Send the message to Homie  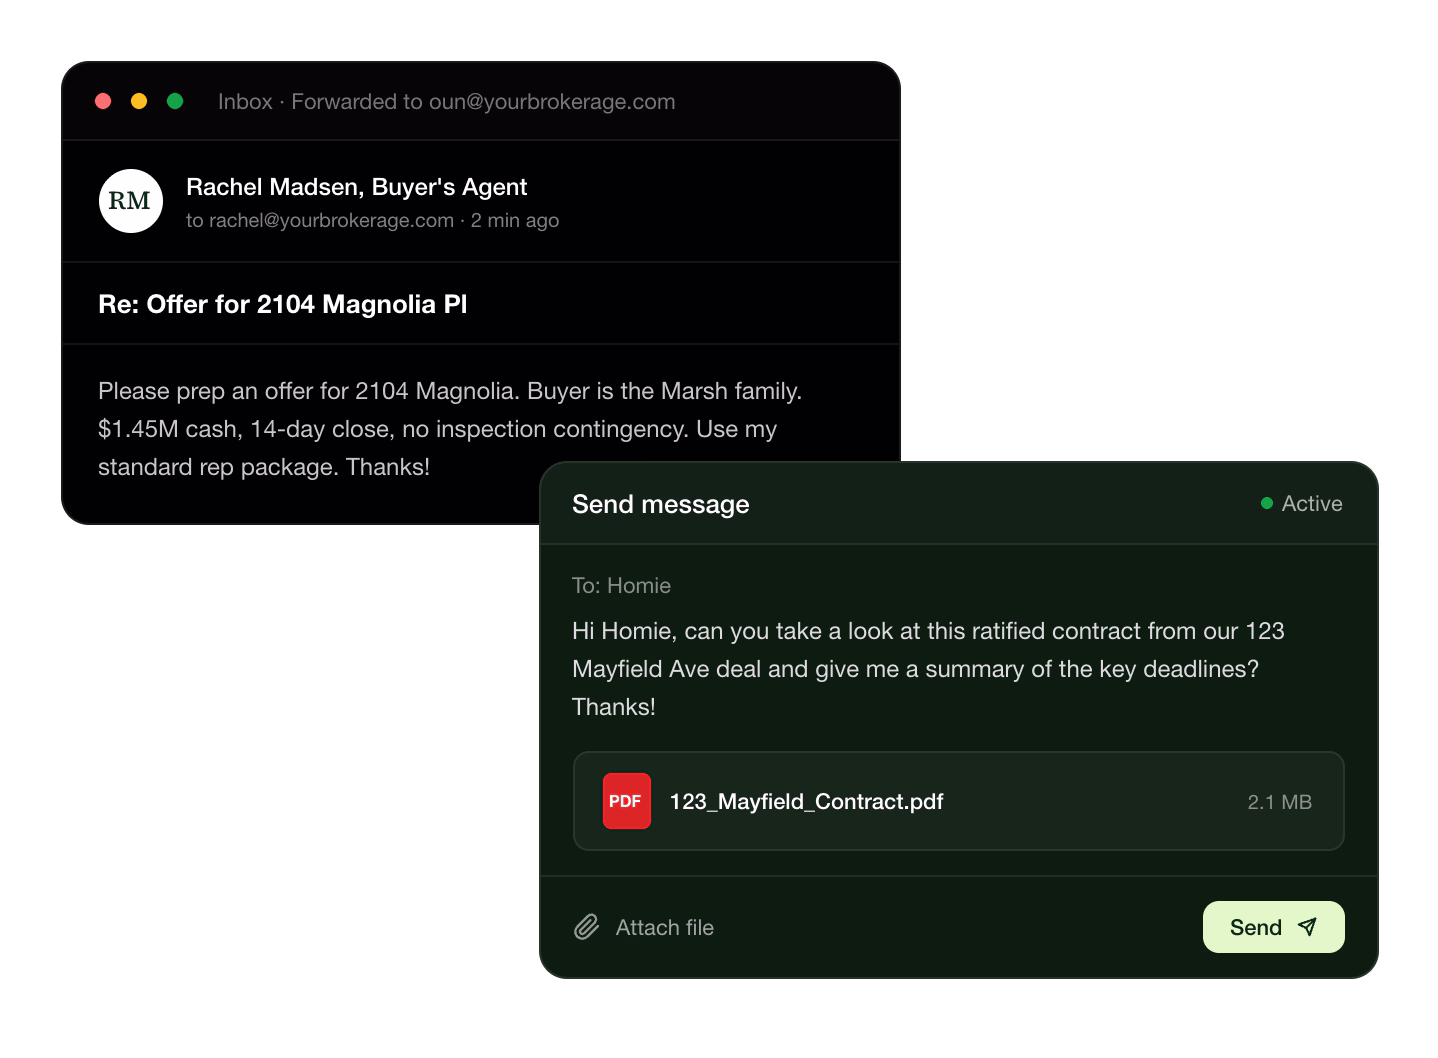coord(1273,927)
